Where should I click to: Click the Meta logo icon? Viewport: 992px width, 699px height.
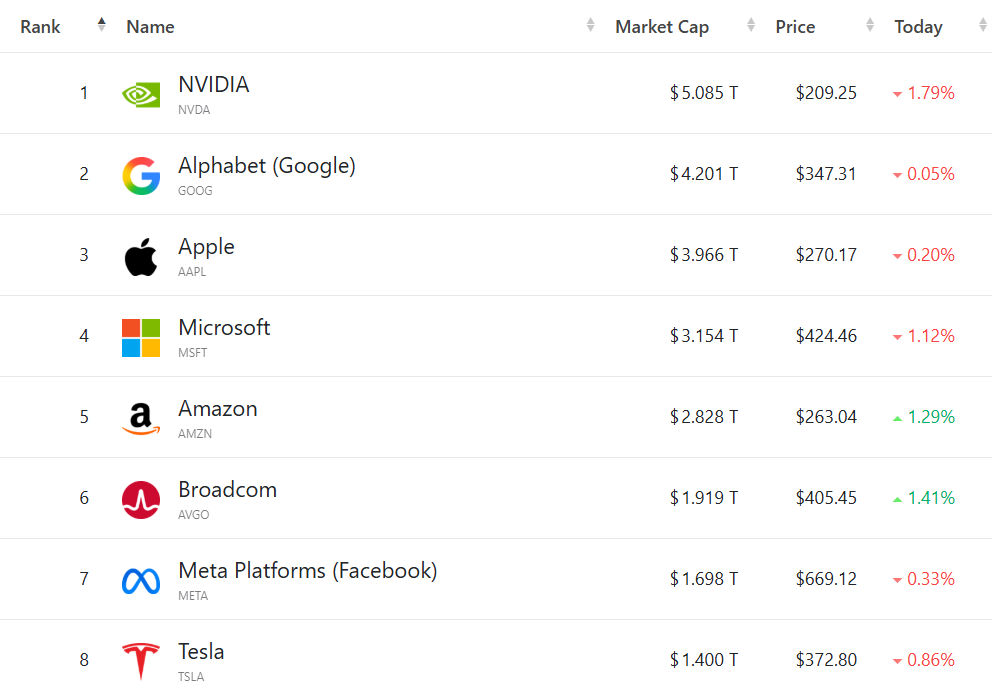point(141,581)
